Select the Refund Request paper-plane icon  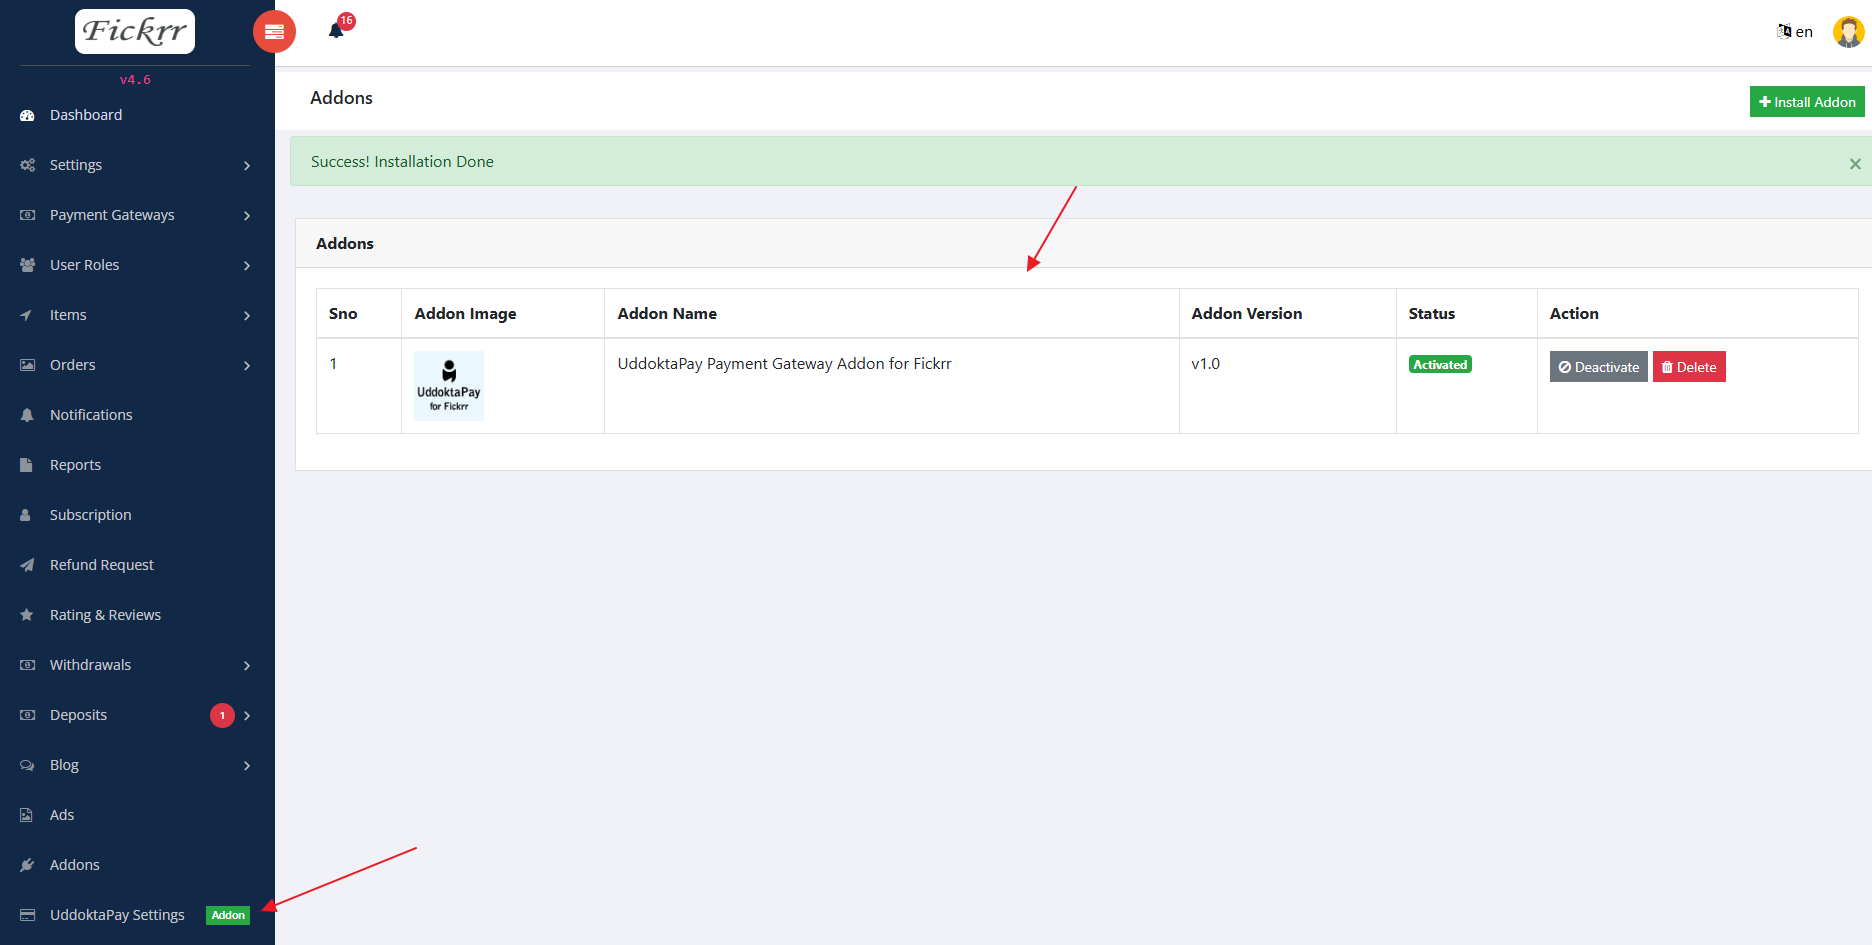(x=27, y=564)
